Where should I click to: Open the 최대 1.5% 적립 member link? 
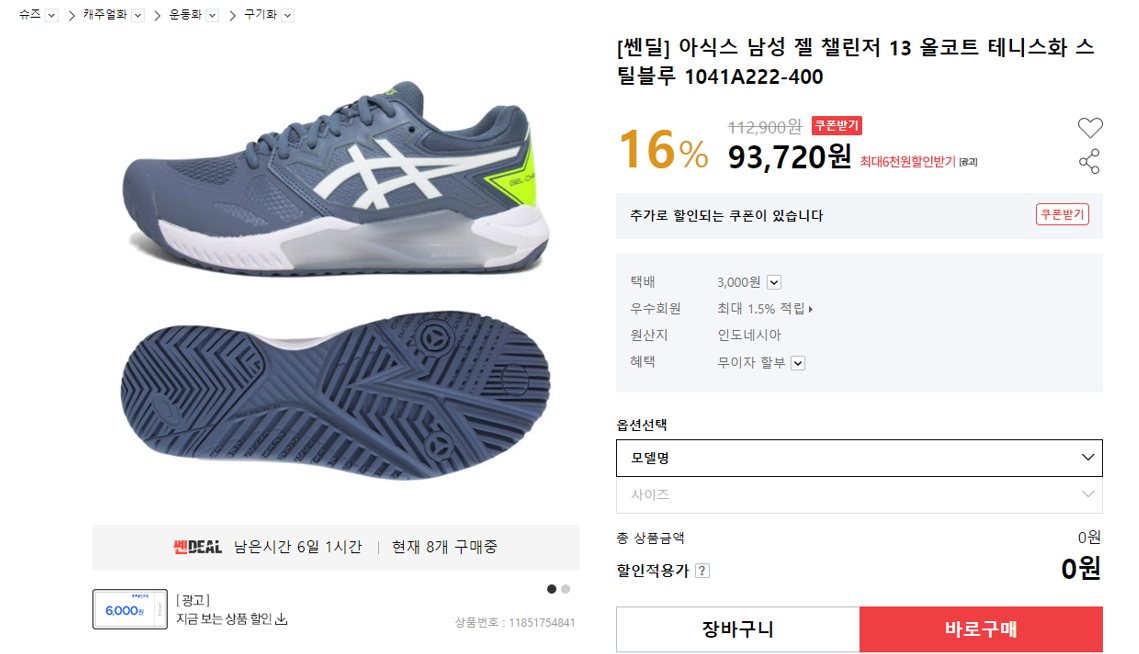tap(765, 309)
